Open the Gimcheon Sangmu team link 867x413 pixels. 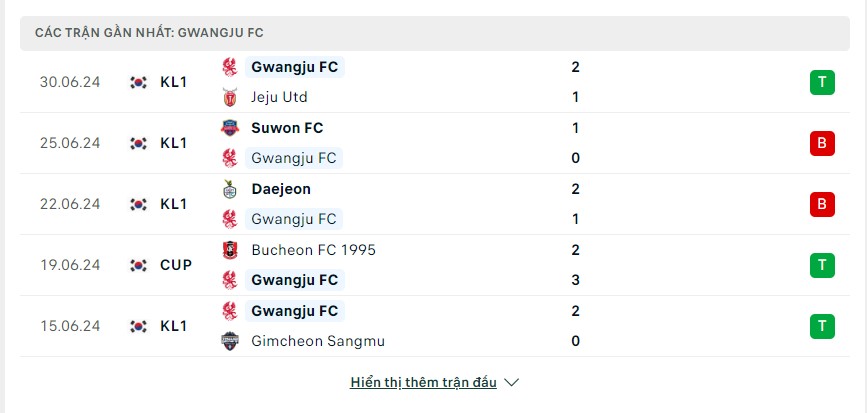pos(318,341)
